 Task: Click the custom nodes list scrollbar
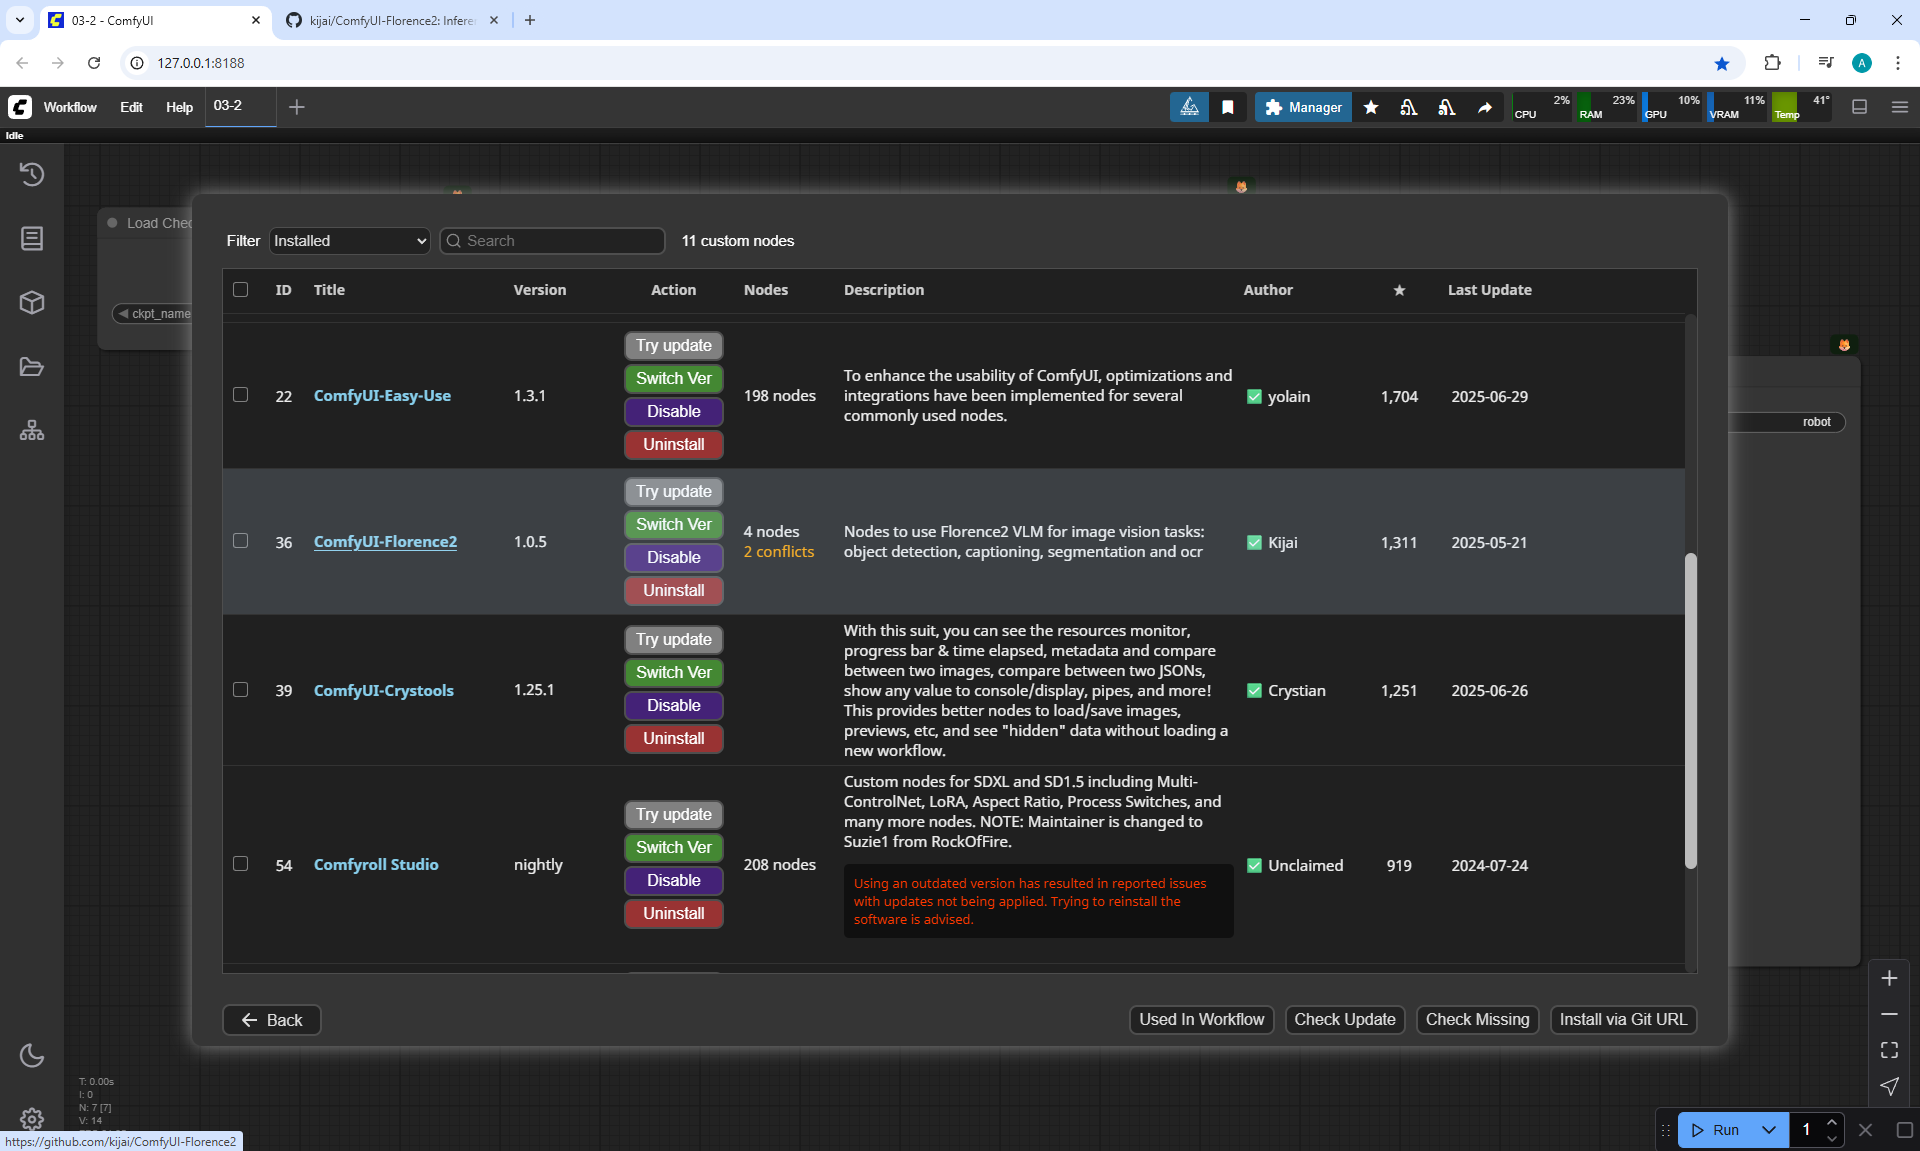coord(1690,710)
